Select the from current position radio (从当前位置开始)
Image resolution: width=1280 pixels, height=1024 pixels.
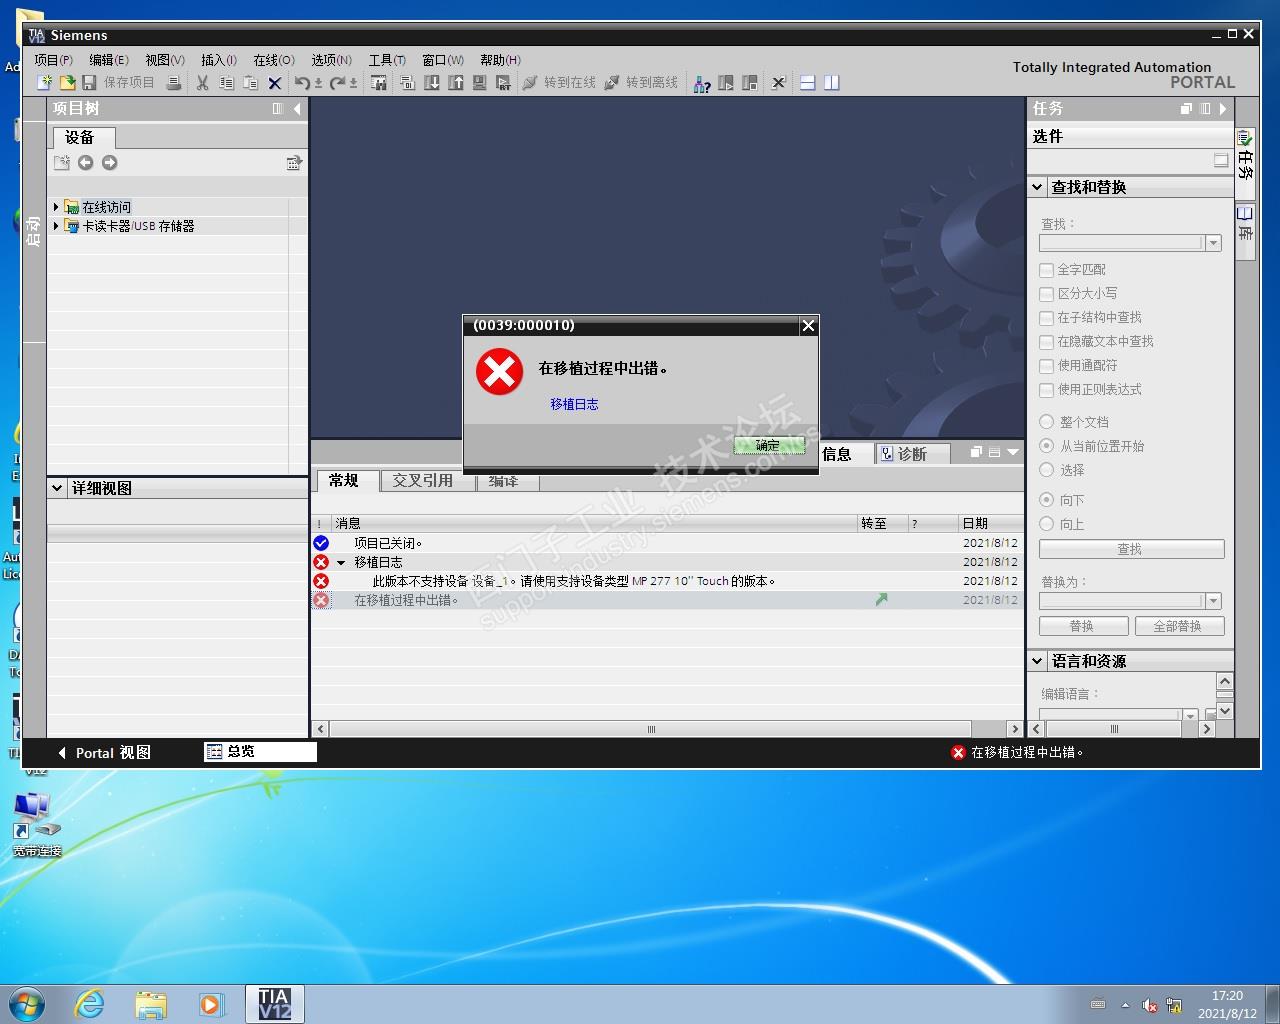click(1047, 446)
